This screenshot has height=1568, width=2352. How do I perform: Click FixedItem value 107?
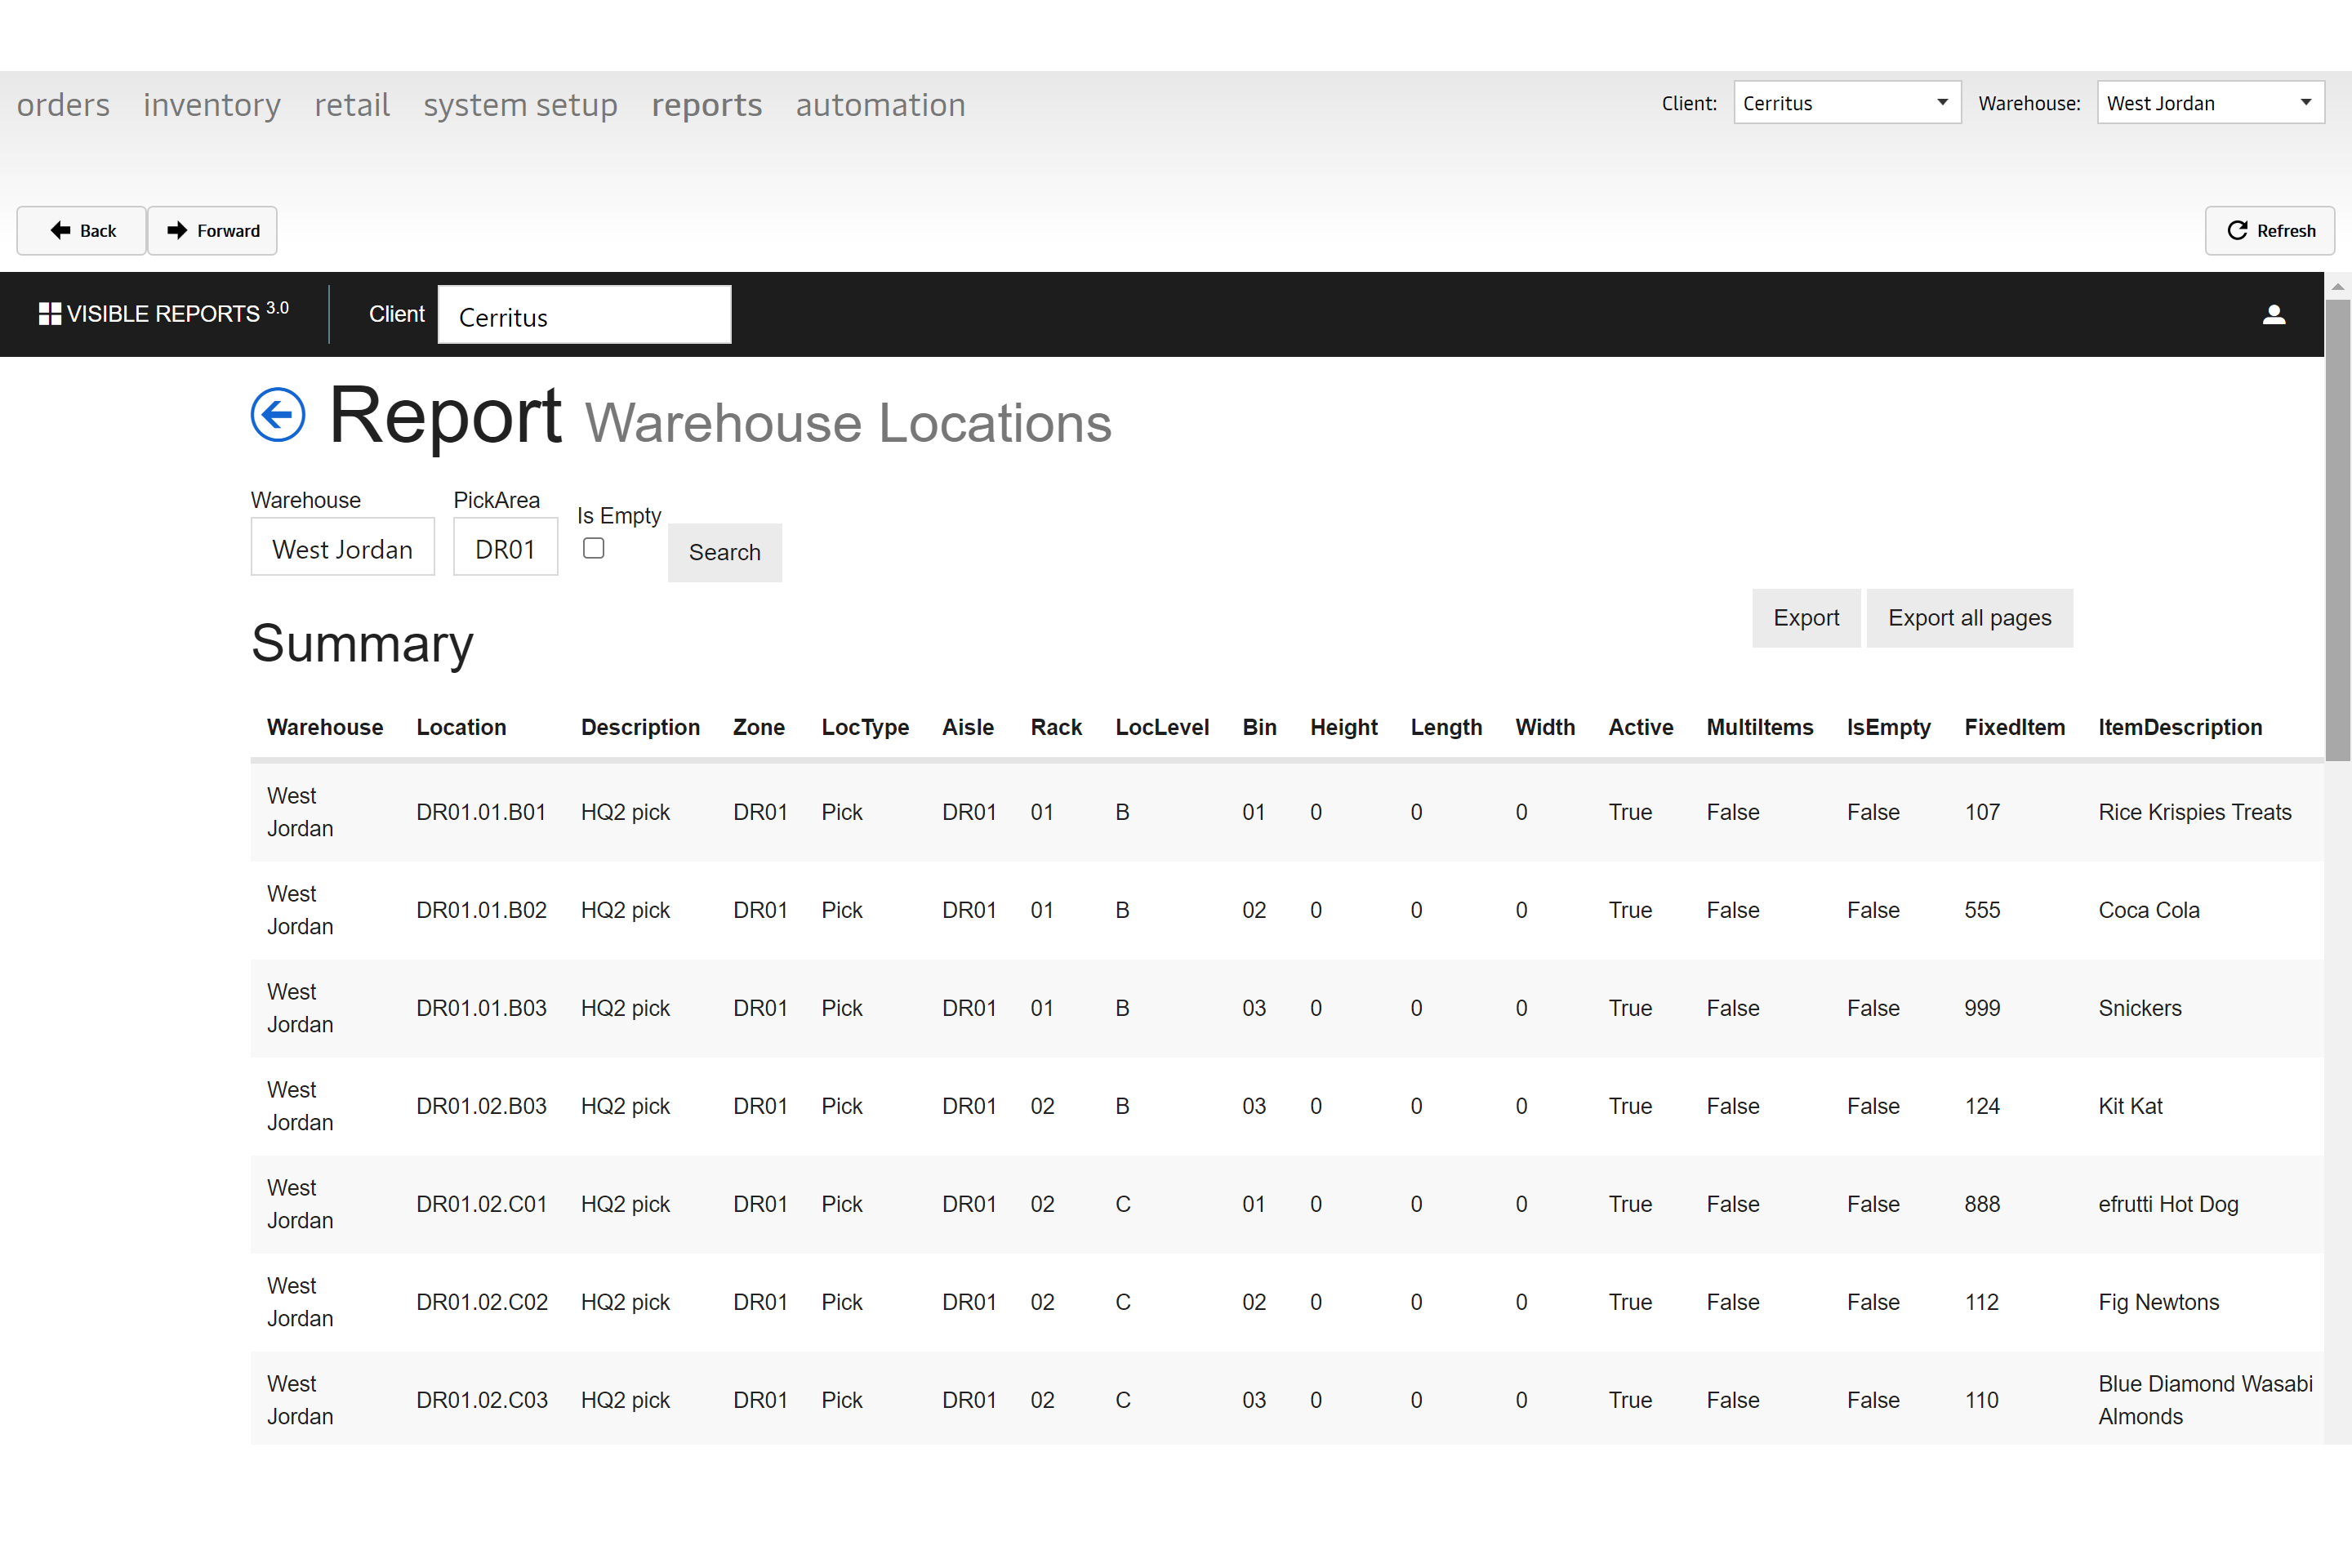point(1981,812)
